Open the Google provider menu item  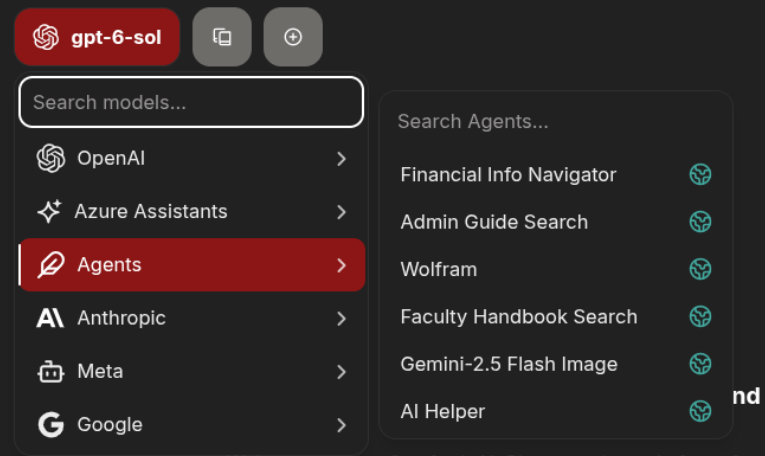pos(191,425)
